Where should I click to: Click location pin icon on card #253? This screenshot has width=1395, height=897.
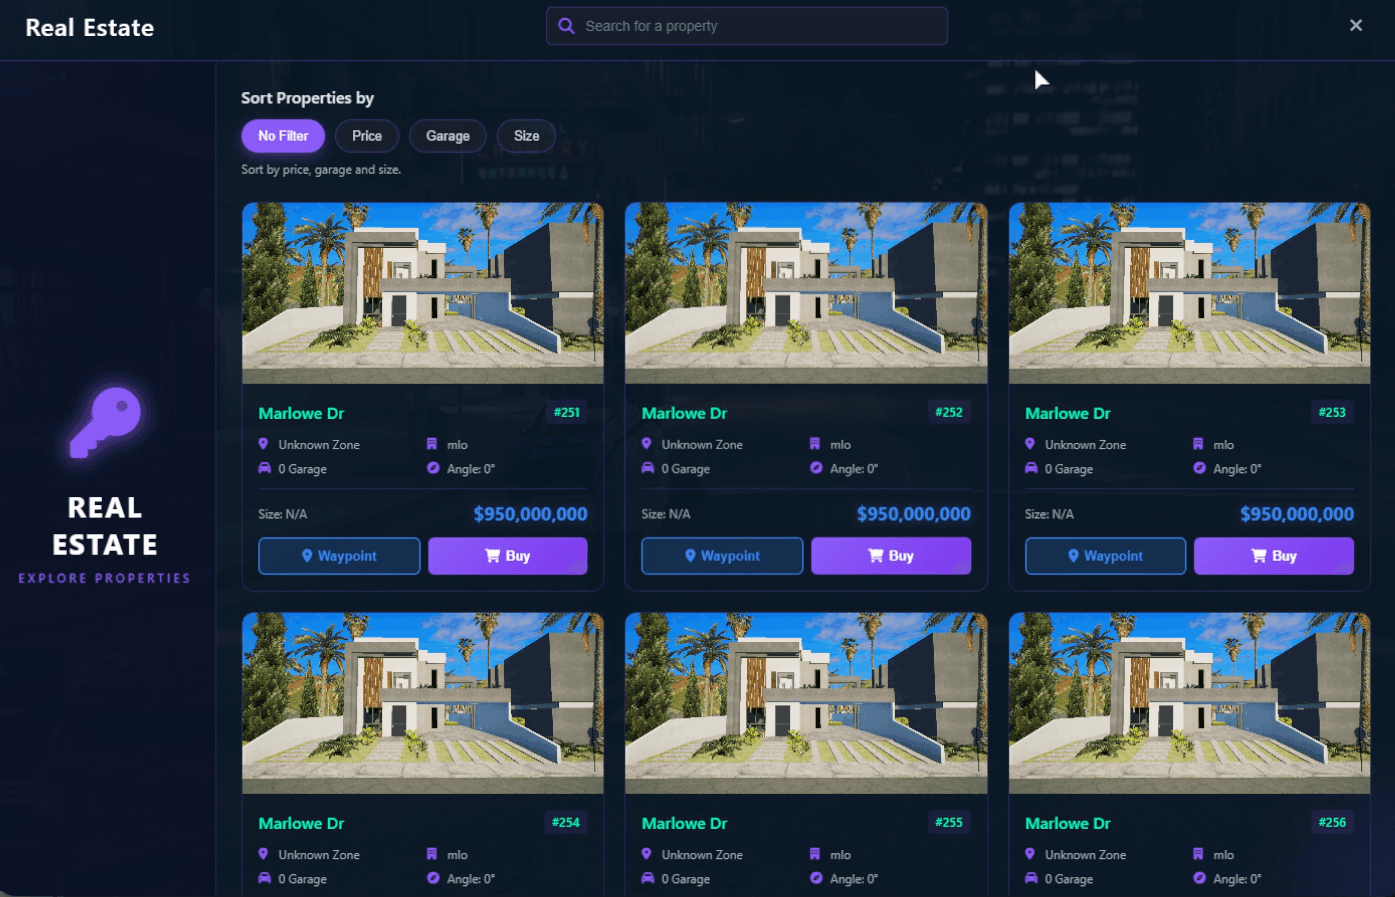click(1030, 444)
